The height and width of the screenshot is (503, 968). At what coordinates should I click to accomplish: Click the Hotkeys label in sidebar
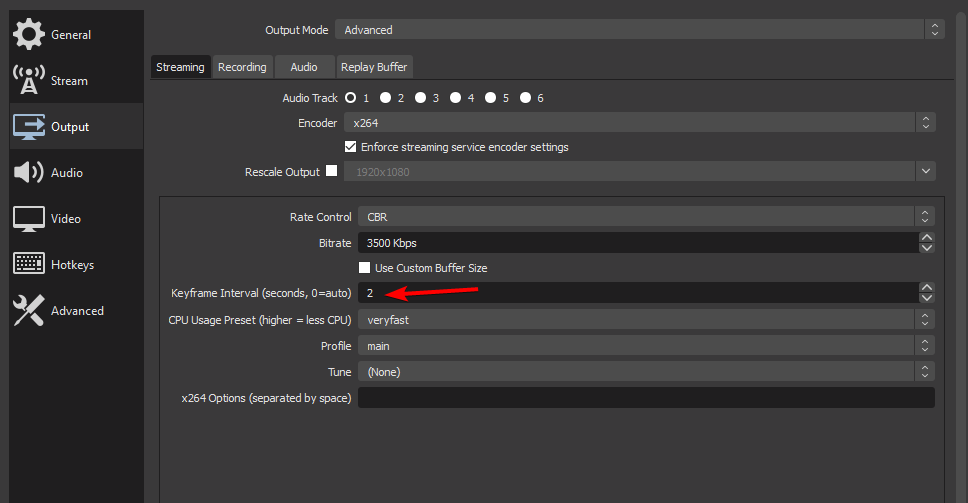72,265
